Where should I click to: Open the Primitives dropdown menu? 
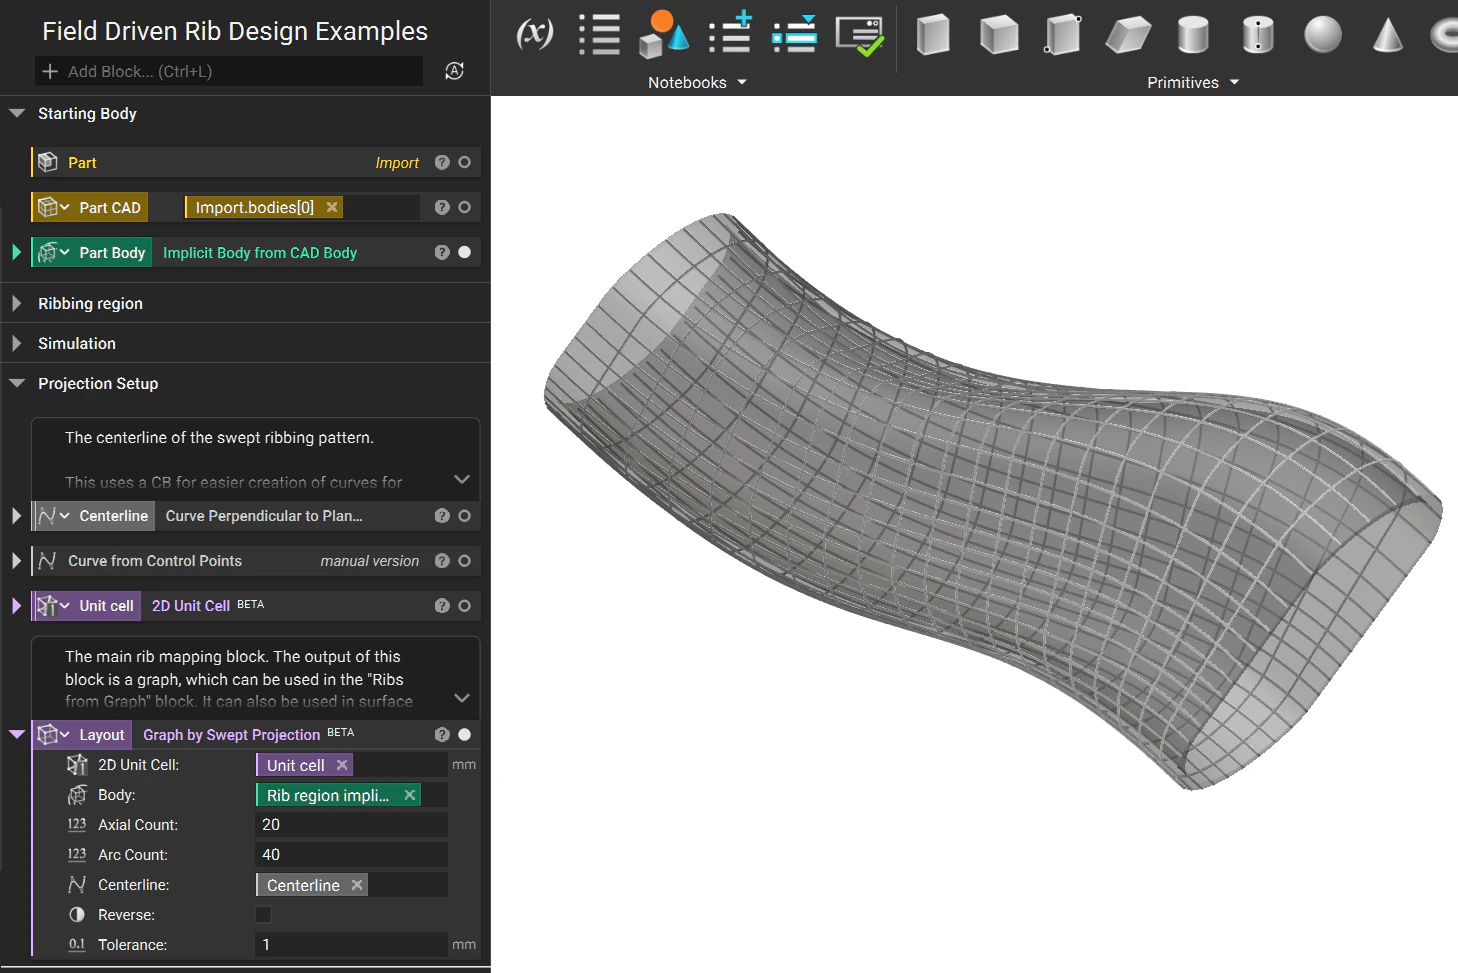(1192, 82)
